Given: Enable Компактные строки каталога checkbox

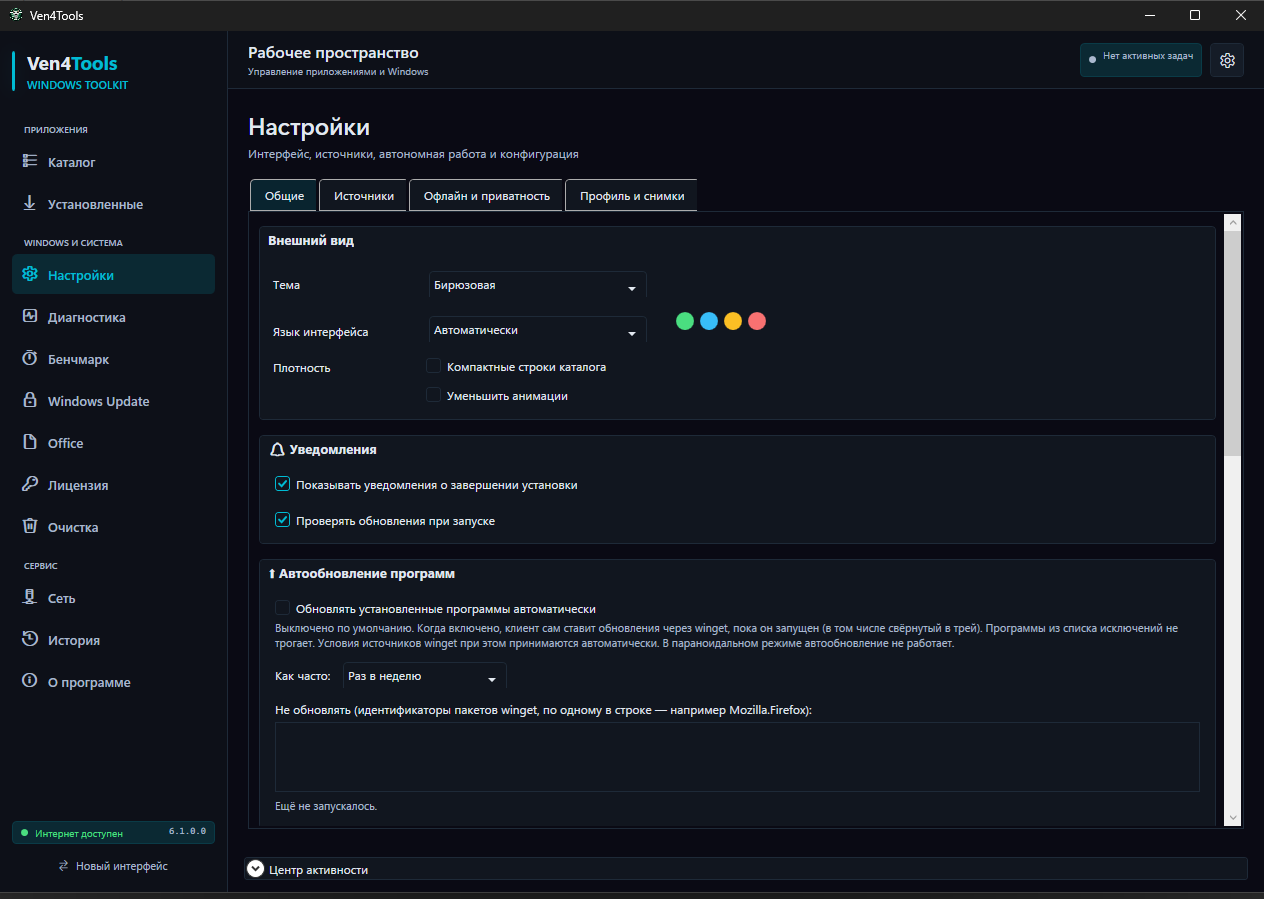Looking at the screenshot, I should point(434,367).
